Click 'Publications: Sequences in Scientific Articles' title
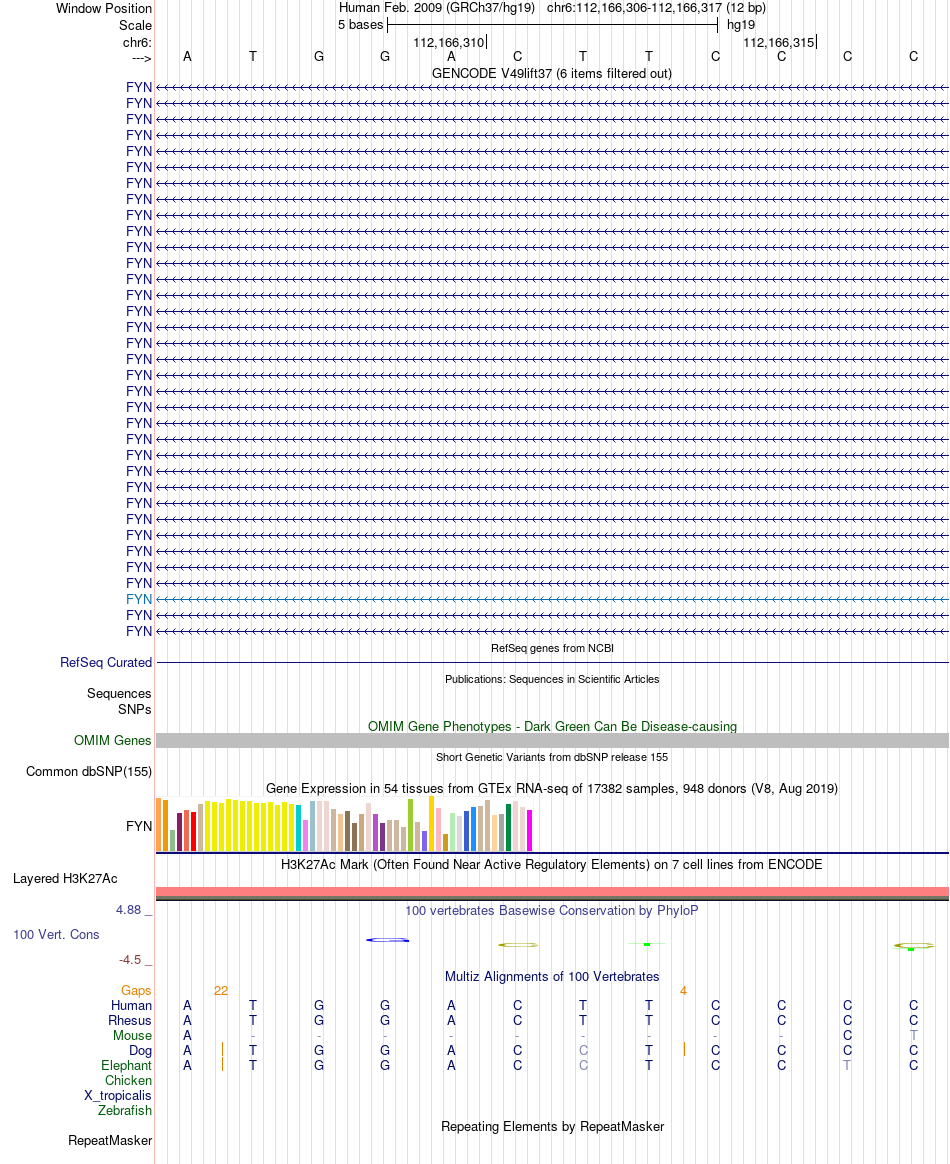This screenshot has width=950, height=1164. click(552, 679)
